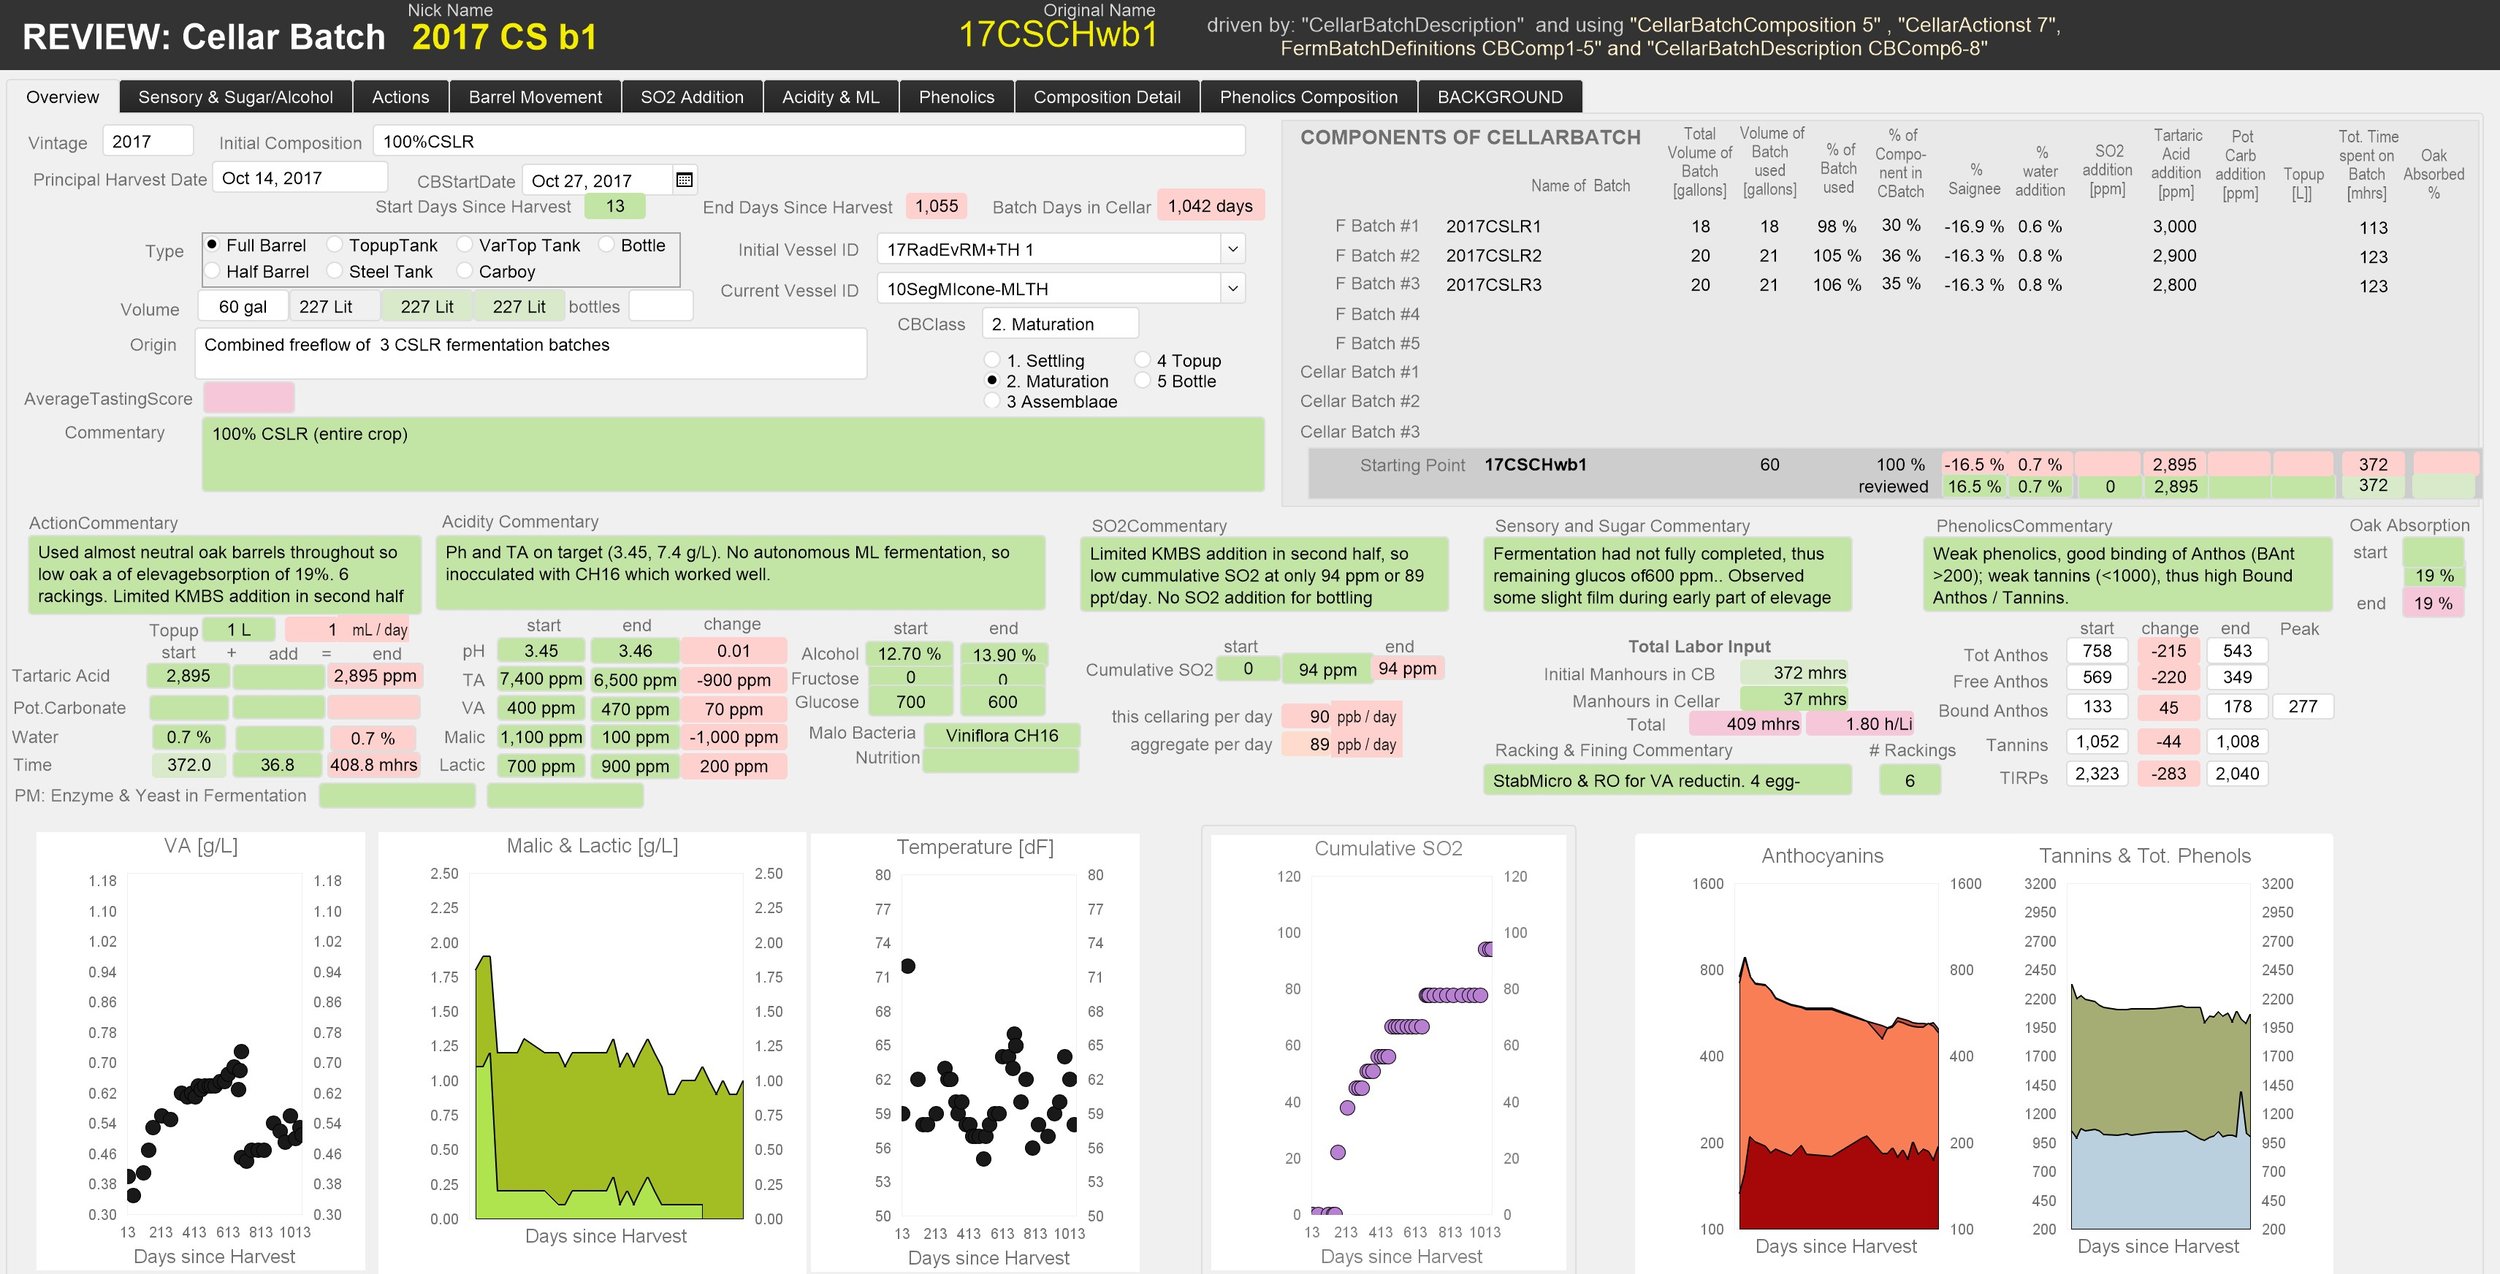Select the TopupTank type radio button
The height and width of the screenshot is (1274, 2500).
tap(335, 245)
